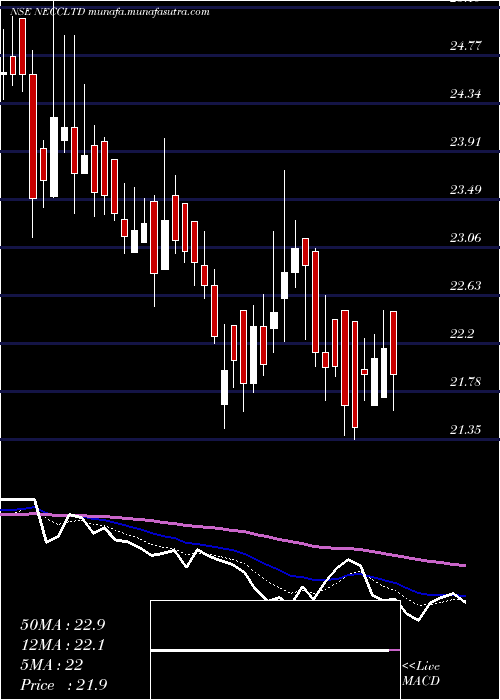Click the 23.06 price axis label
500x700 pixels.
466,238
